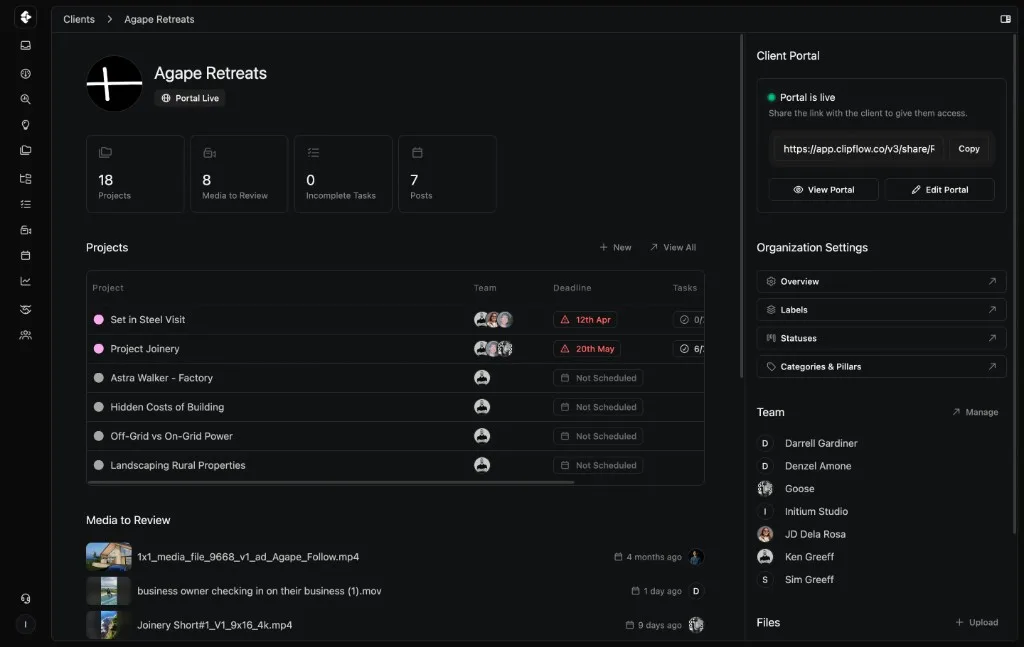Open the magnifier search icon in the sidebar
1024x647 pixels.
(x=25, y=99)
